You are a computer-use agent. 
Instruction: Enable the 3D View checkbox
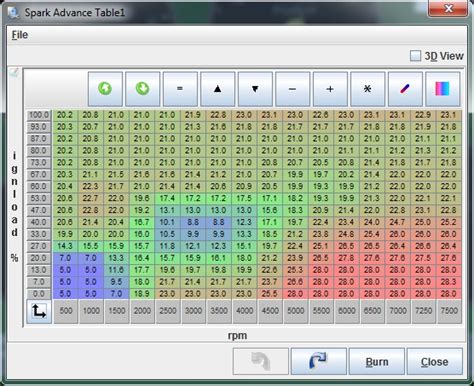pos(415,56)
